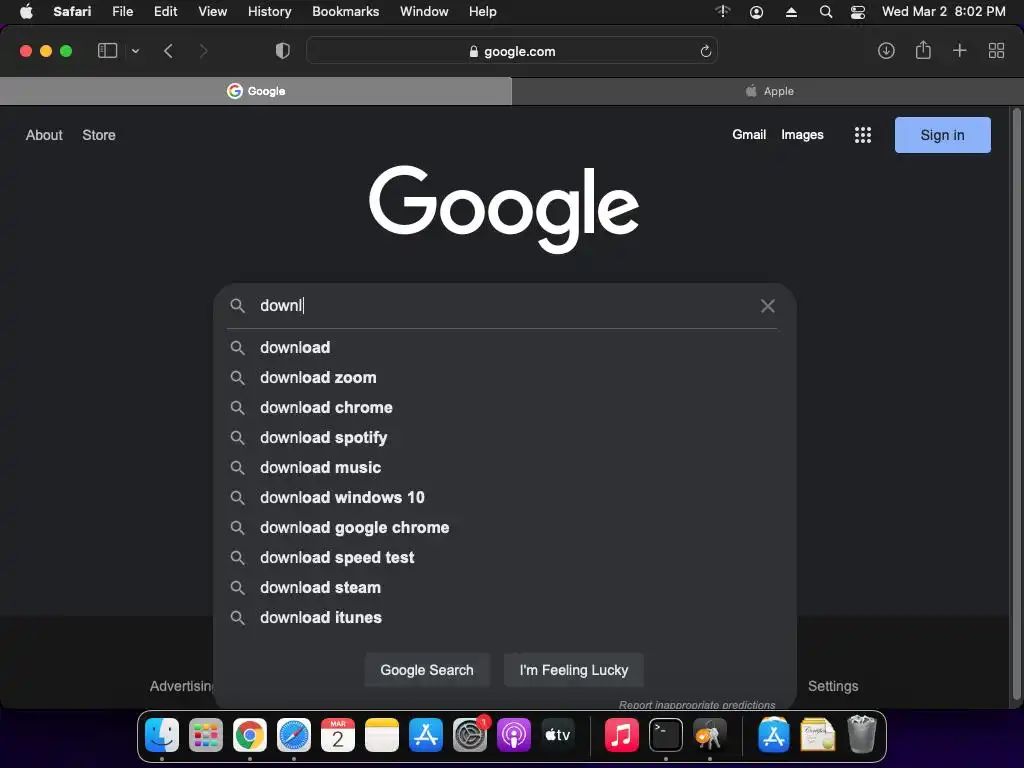
Task: Show tab overview grid icon
Action: tap(997, 50)
